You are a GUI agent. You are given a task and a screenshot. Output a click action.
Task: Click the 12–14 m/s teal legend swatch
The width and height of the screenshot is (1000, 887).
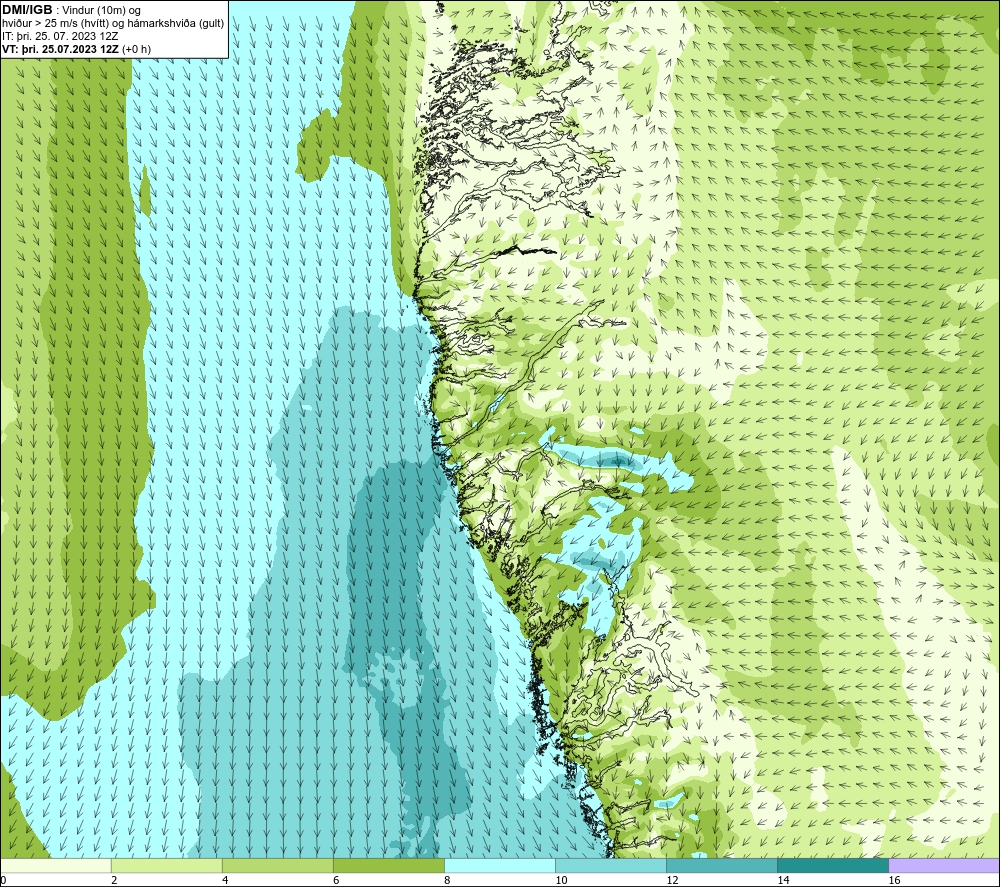click(x=722, y=866)
